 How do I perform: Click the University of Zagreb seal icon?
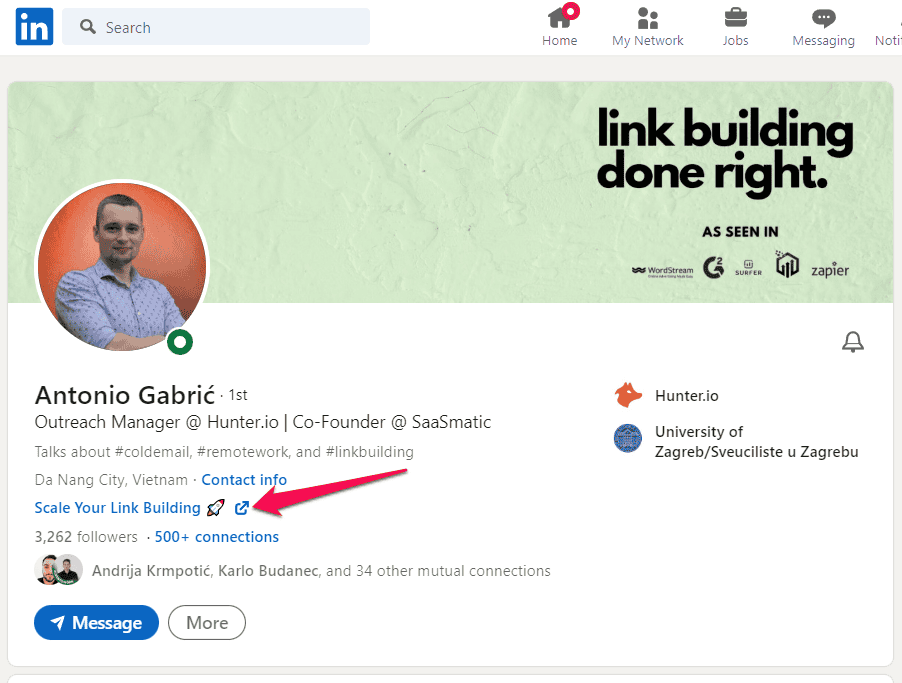tap(628, 438)
